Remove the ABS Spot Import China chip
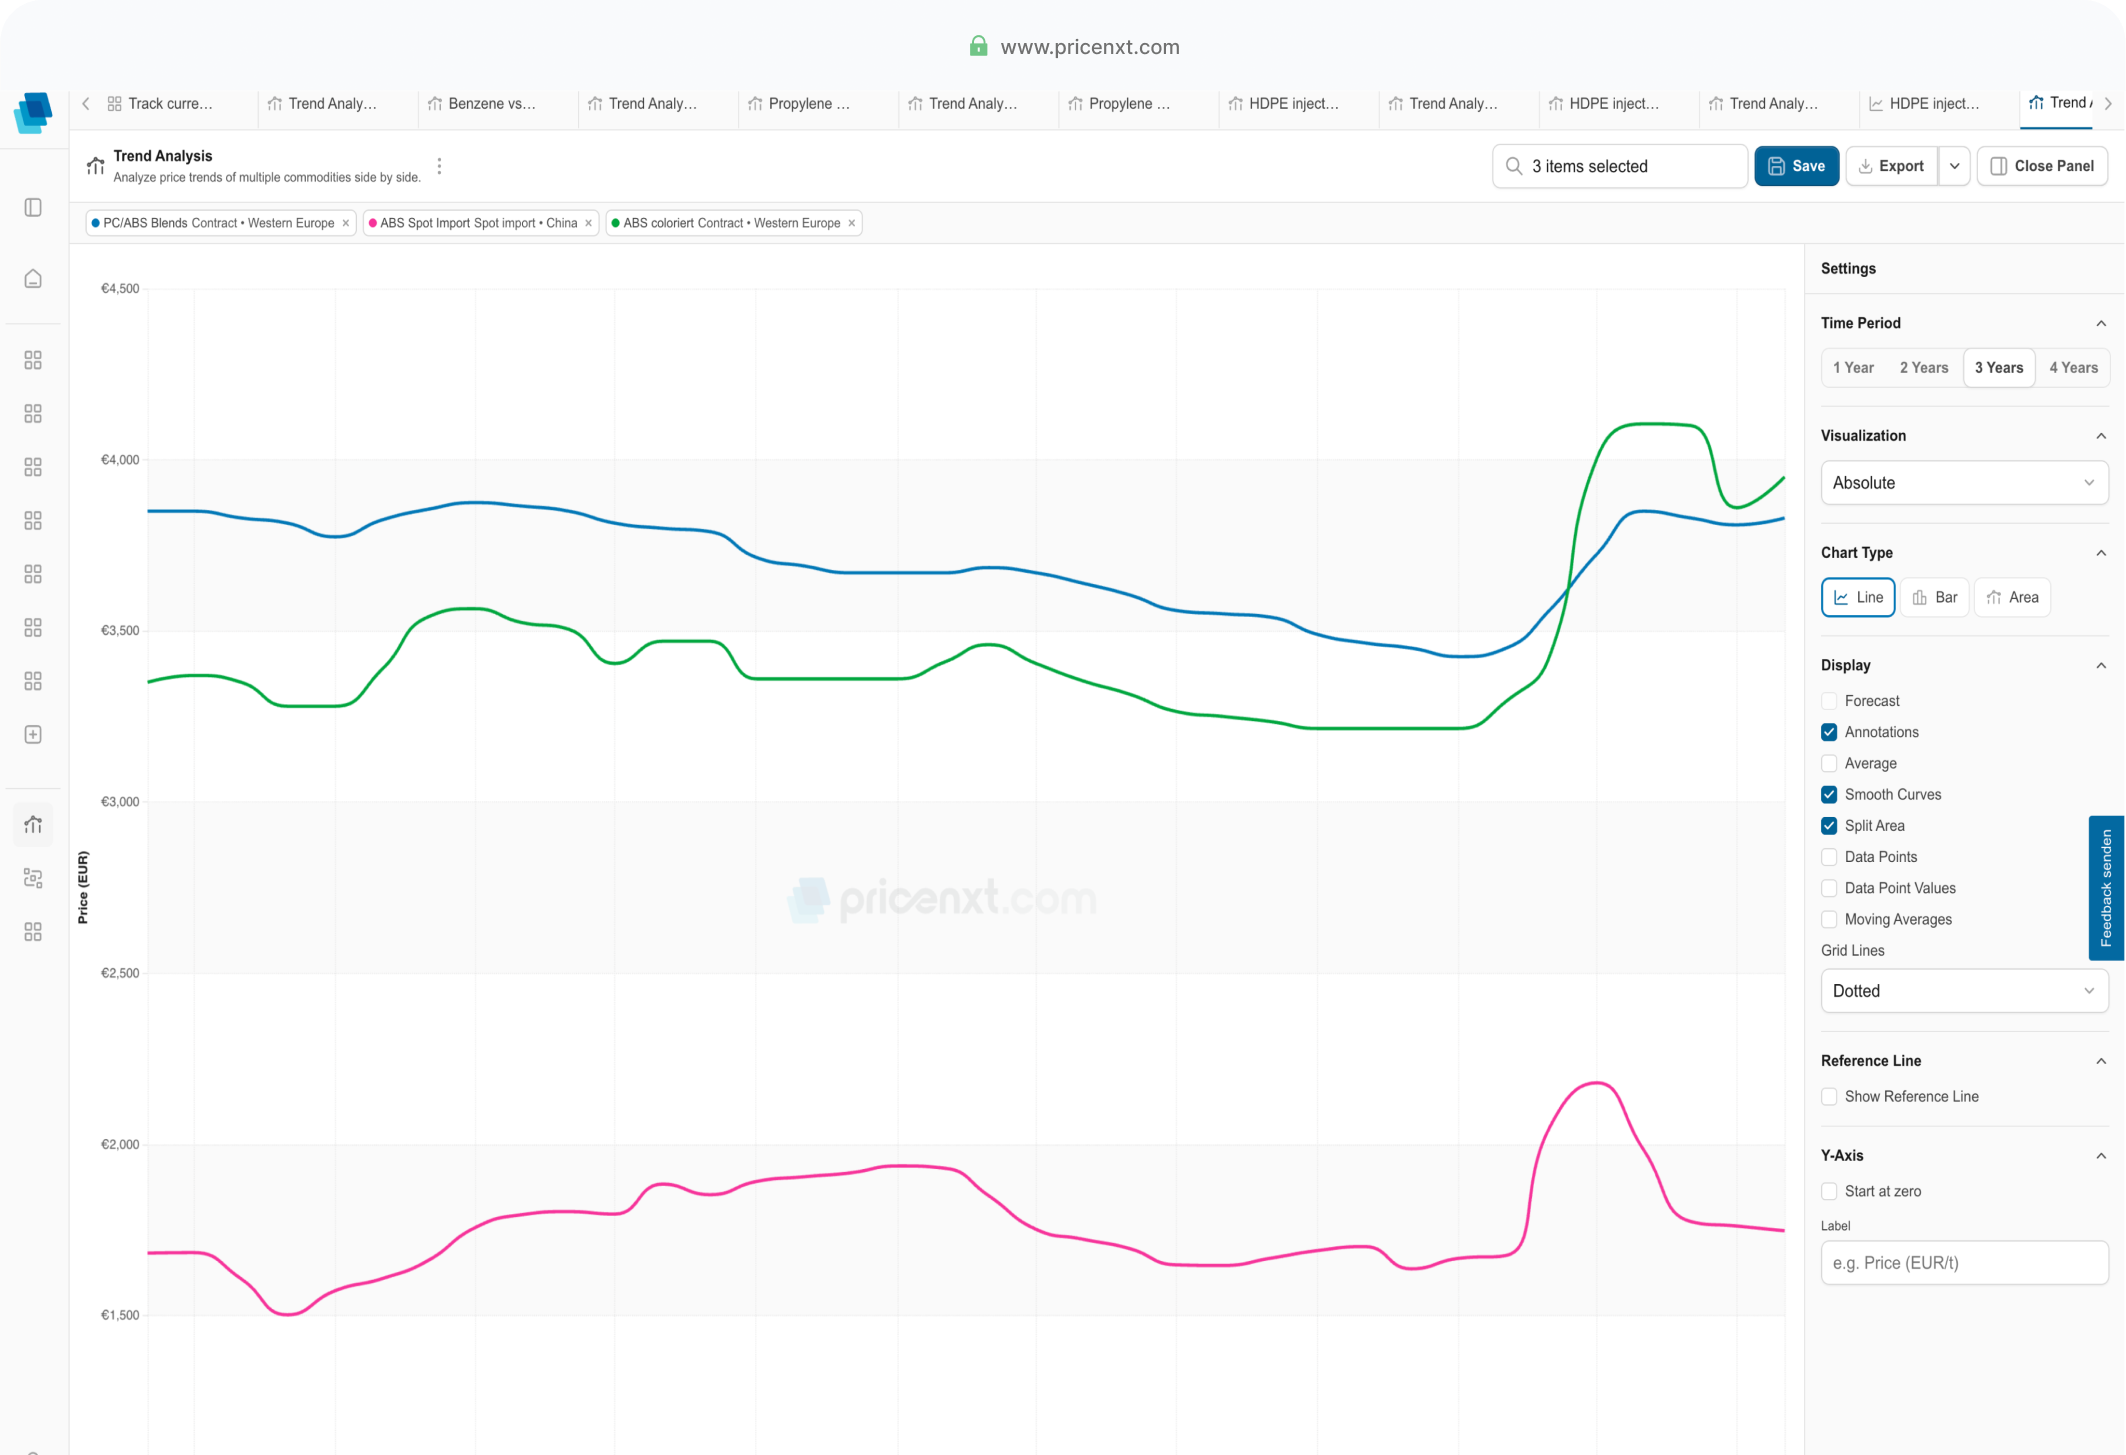 (x=589, y=223)
